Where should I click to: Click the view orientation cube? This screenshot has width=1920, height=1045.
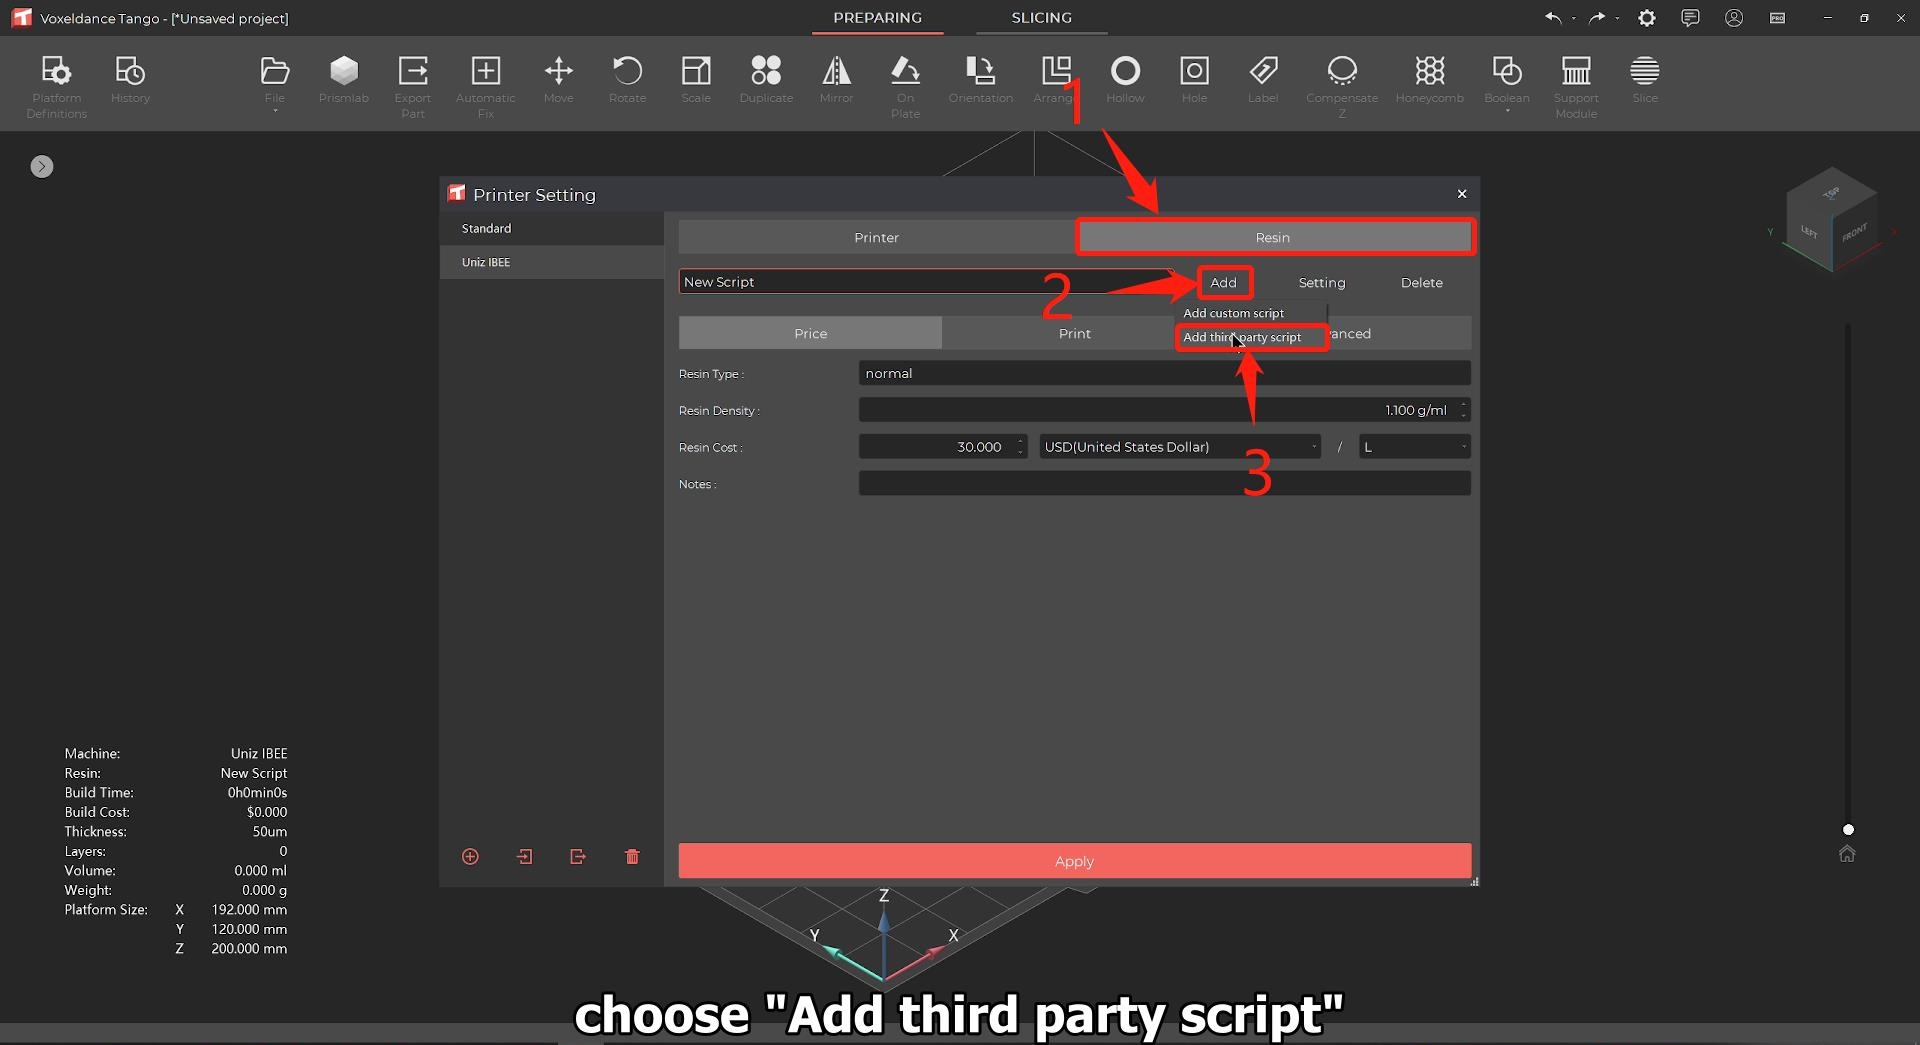(1831, 220)
